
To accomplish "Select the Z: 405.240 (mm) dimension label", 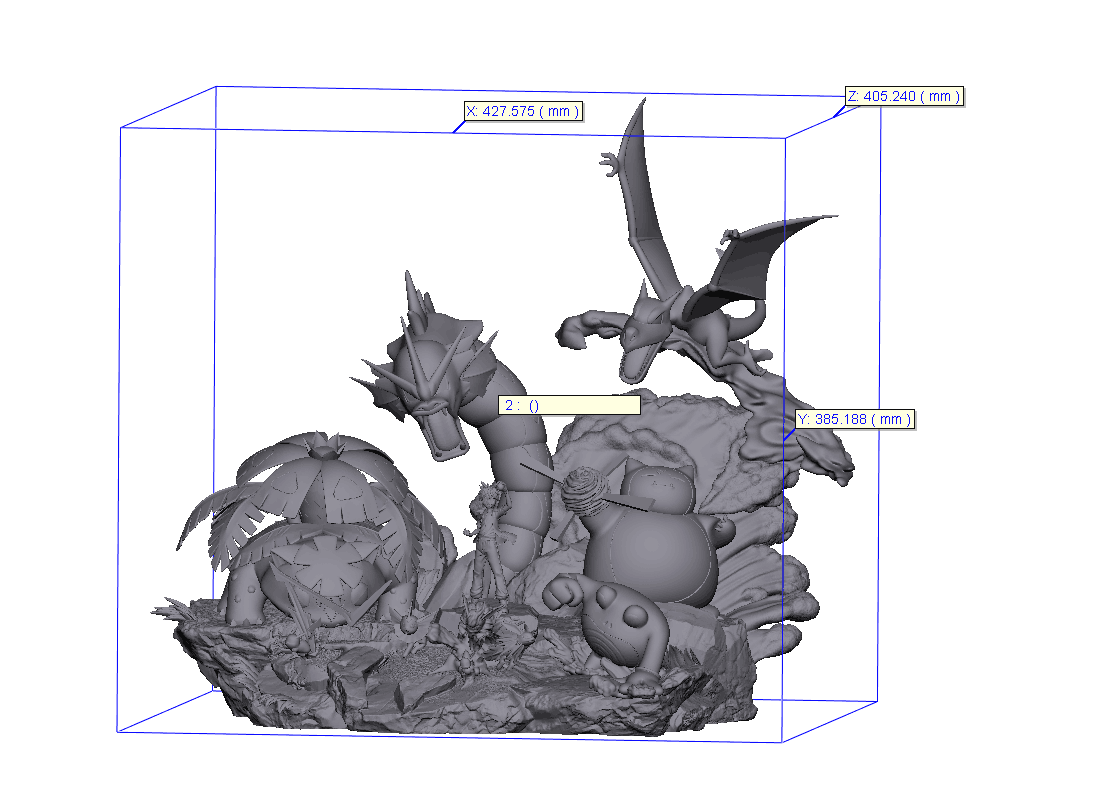I will point(903,96).
